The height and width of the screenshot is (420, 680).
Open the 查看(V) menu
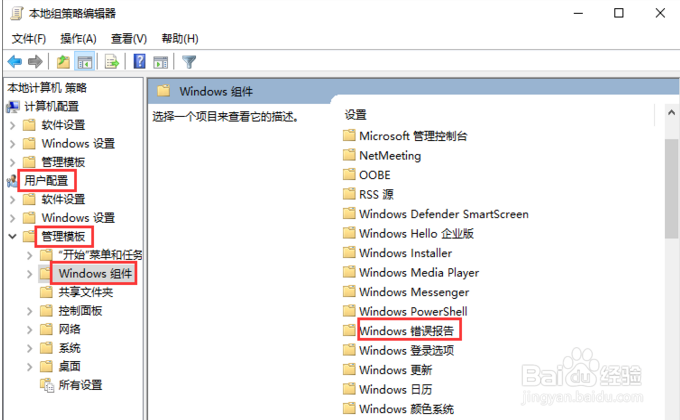pyautogui.click(x=129, y=39)
